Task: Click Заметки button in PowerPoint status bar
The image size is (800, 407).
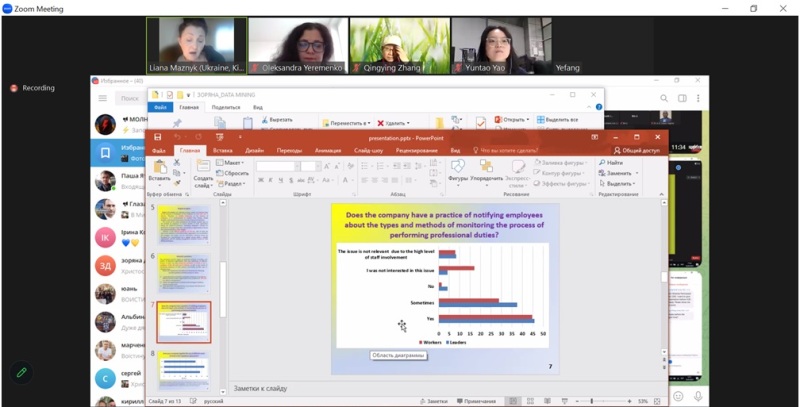Action: [435, 401]
